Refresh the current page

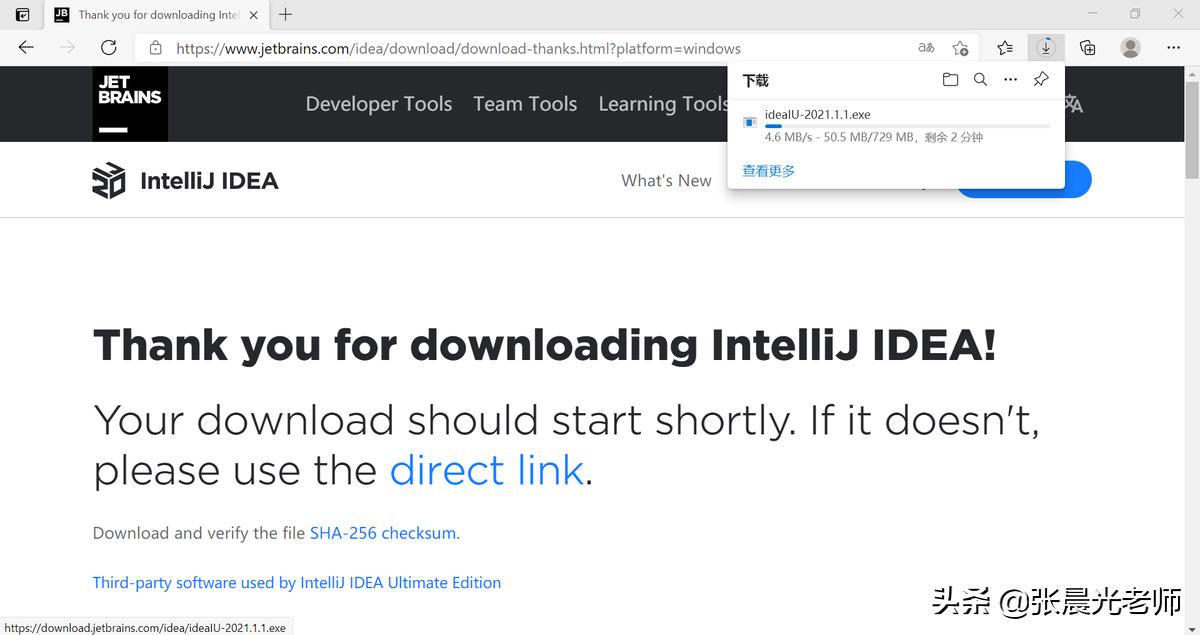109,47
